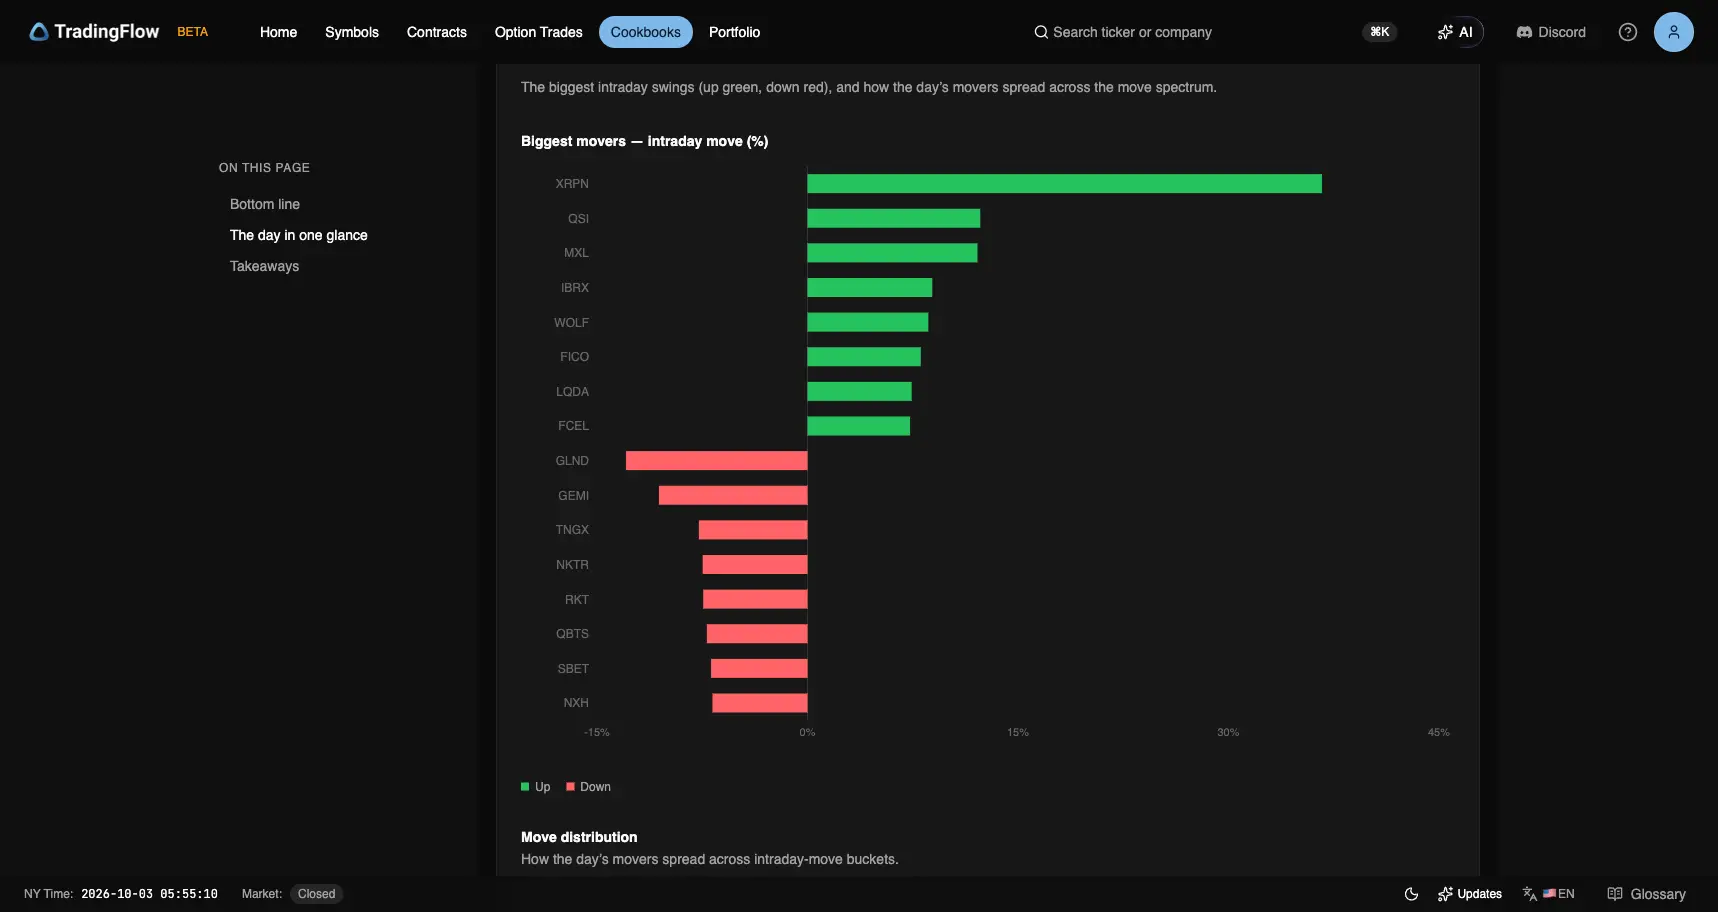Change language with the EN selector
This screenshot has height=912, width=1718.
coord(1549,894)
